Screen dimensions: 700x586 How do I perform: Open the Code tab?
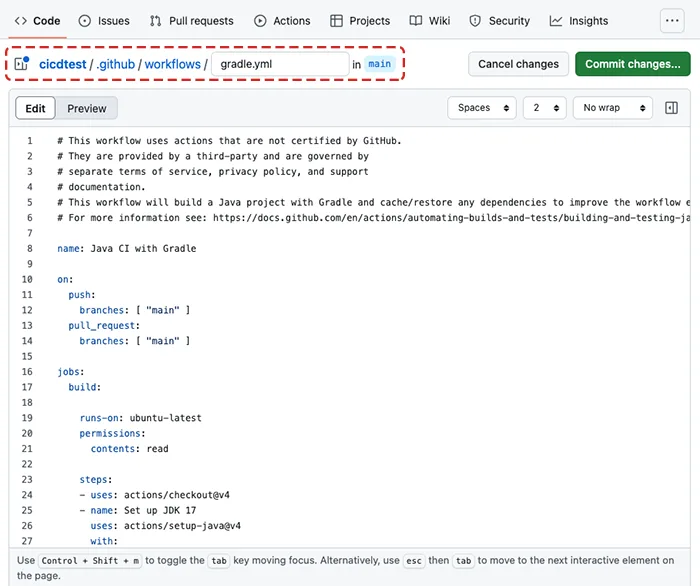point(38,21)
